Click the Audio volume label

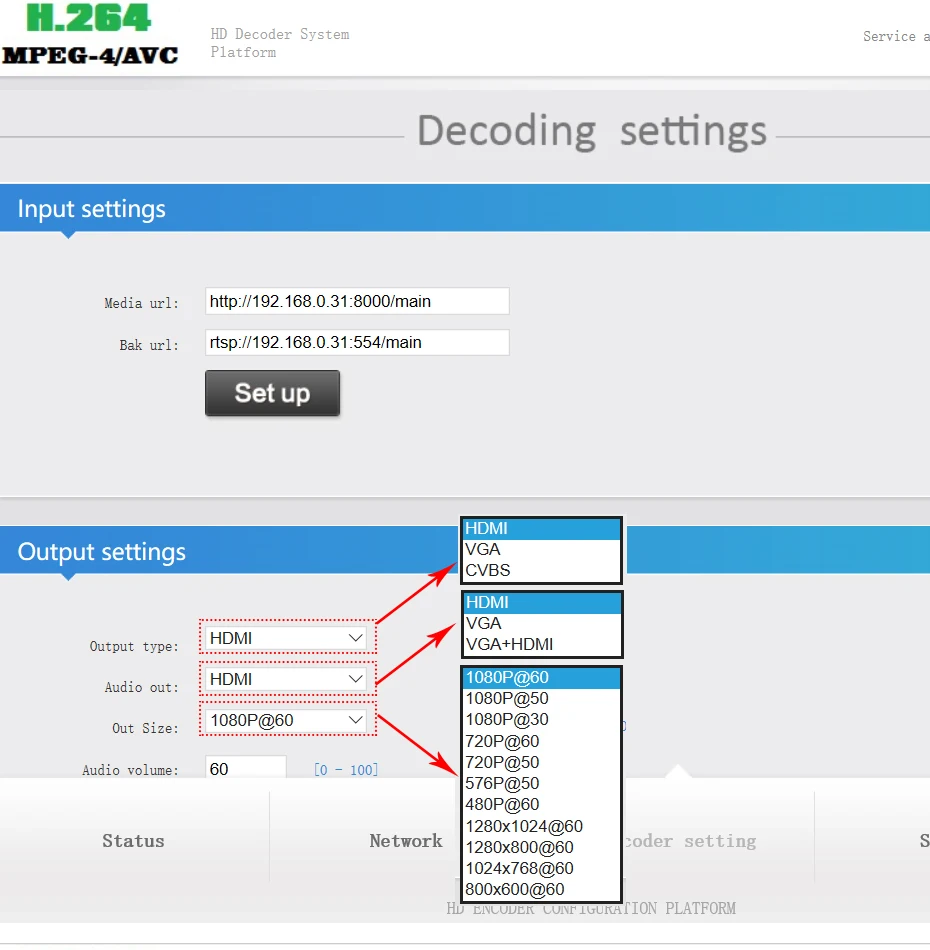pos(130,770)
